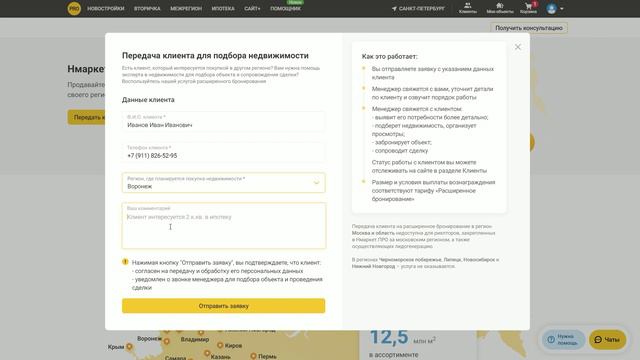Screen dimensions: 640x360
Task: Focus the Ваш комментарий text area
Action: click(x=223, y=226)
